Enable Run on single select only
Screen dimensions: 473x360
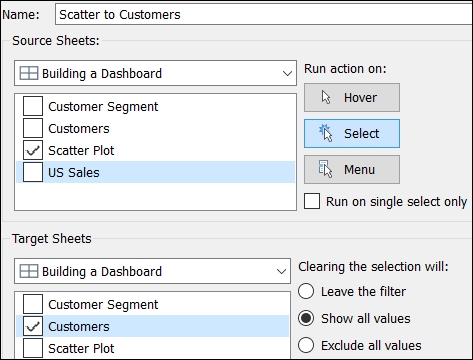pyautogui.click(x=312, y=201)
